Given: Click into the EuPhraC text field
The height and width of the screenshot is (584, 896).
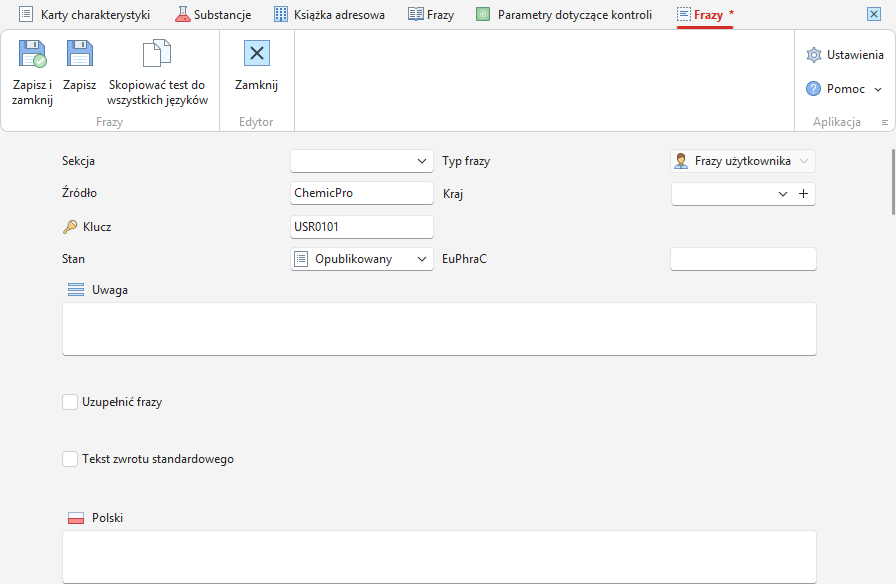Looking at the screenshot, I should (743, 259).
